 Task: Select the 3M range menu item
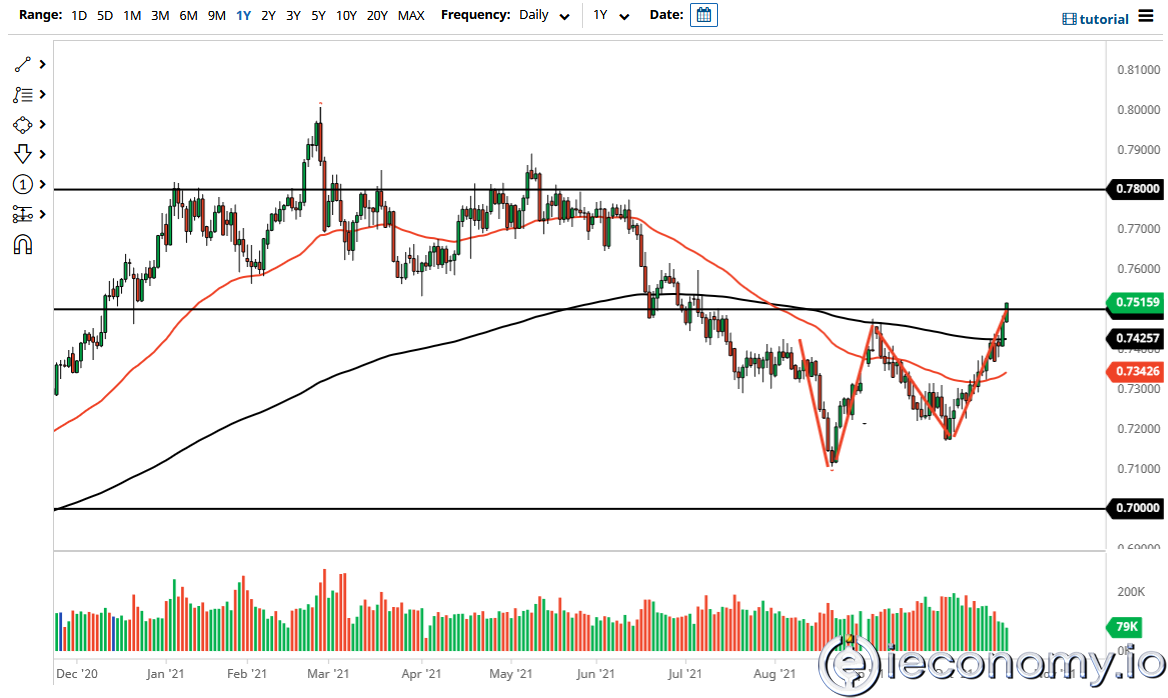[160, 15]
